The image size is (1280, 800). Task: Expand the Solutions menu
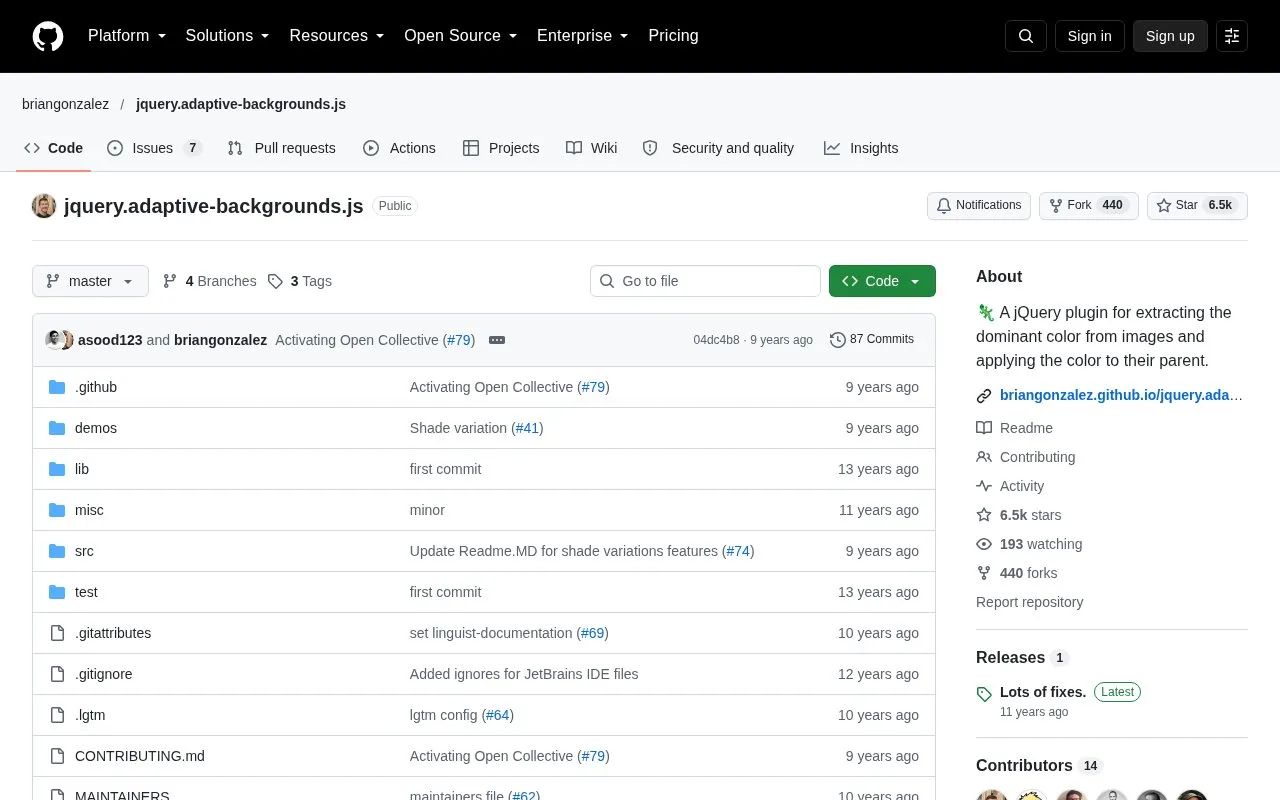tap(228, 36)
